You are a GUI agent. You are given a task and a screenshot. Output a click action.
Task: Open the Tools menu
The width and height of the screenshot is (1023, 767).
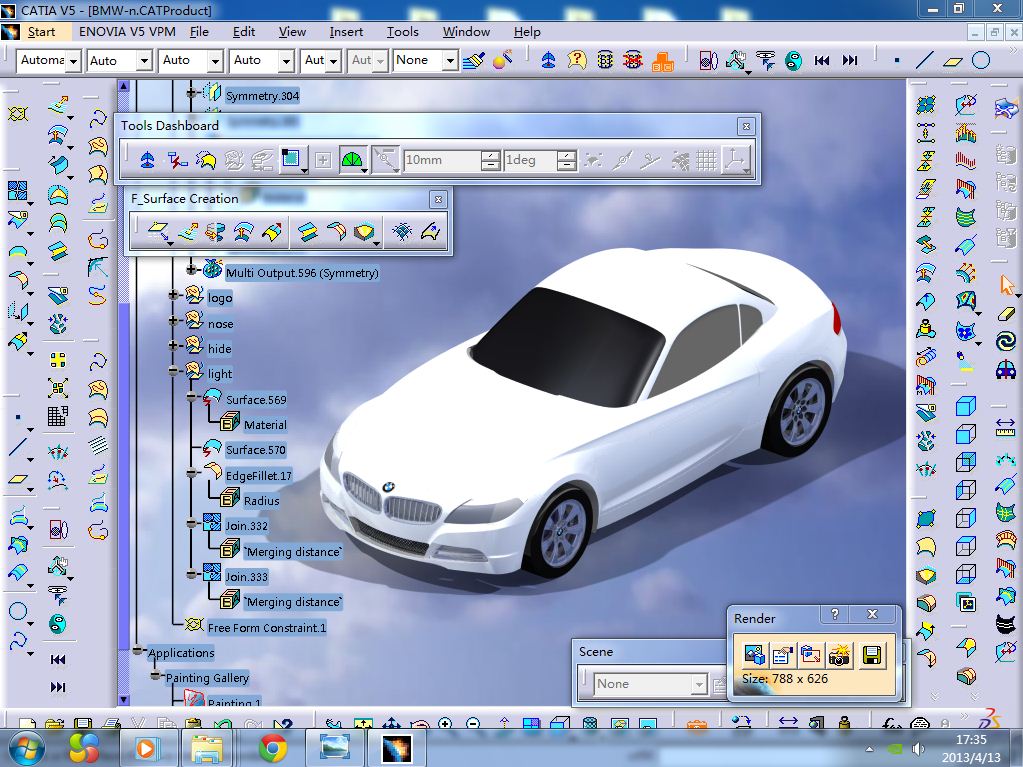coord(403,31)
